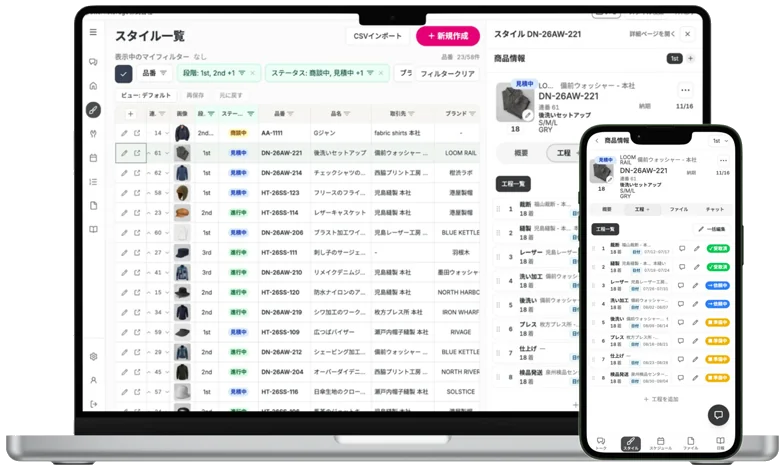
Task: Click the Gジャン jacket thumbnail in table
Action: pyautogui.click(x=182, y=133)
